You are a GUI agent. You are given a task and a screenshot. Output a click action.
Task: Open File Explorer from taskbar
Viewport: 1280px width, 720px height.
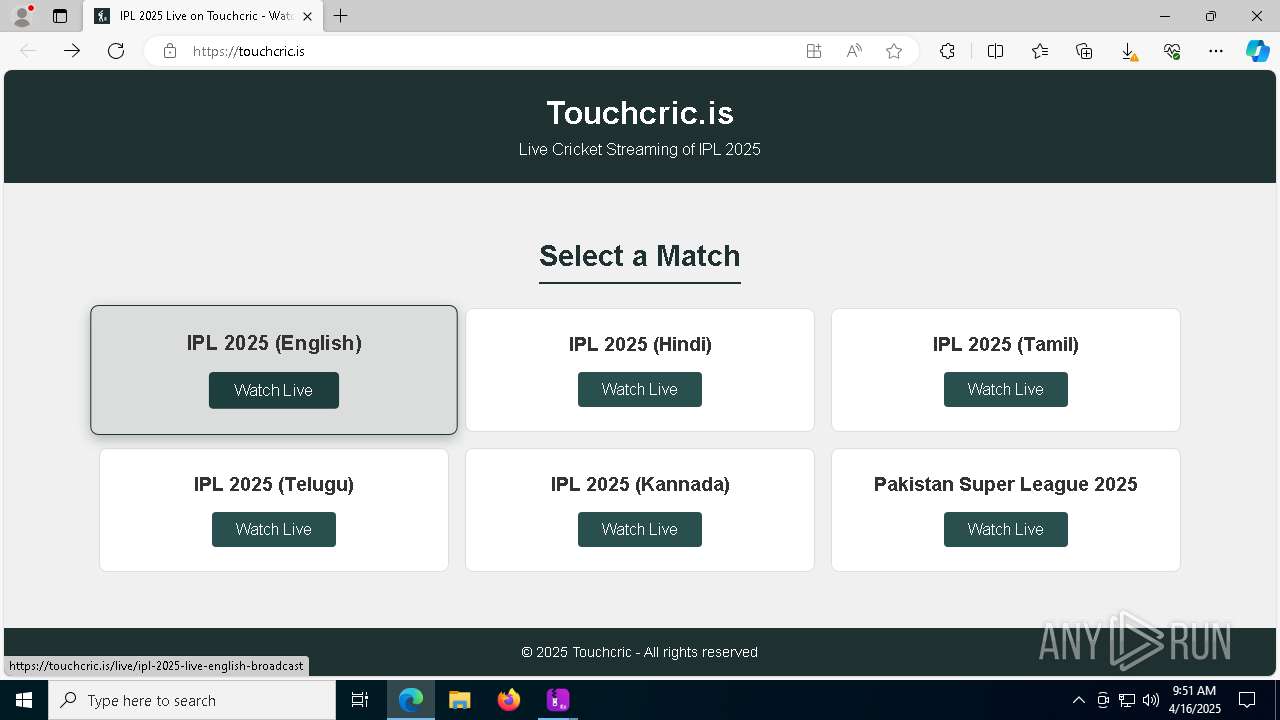click(459, 700)
